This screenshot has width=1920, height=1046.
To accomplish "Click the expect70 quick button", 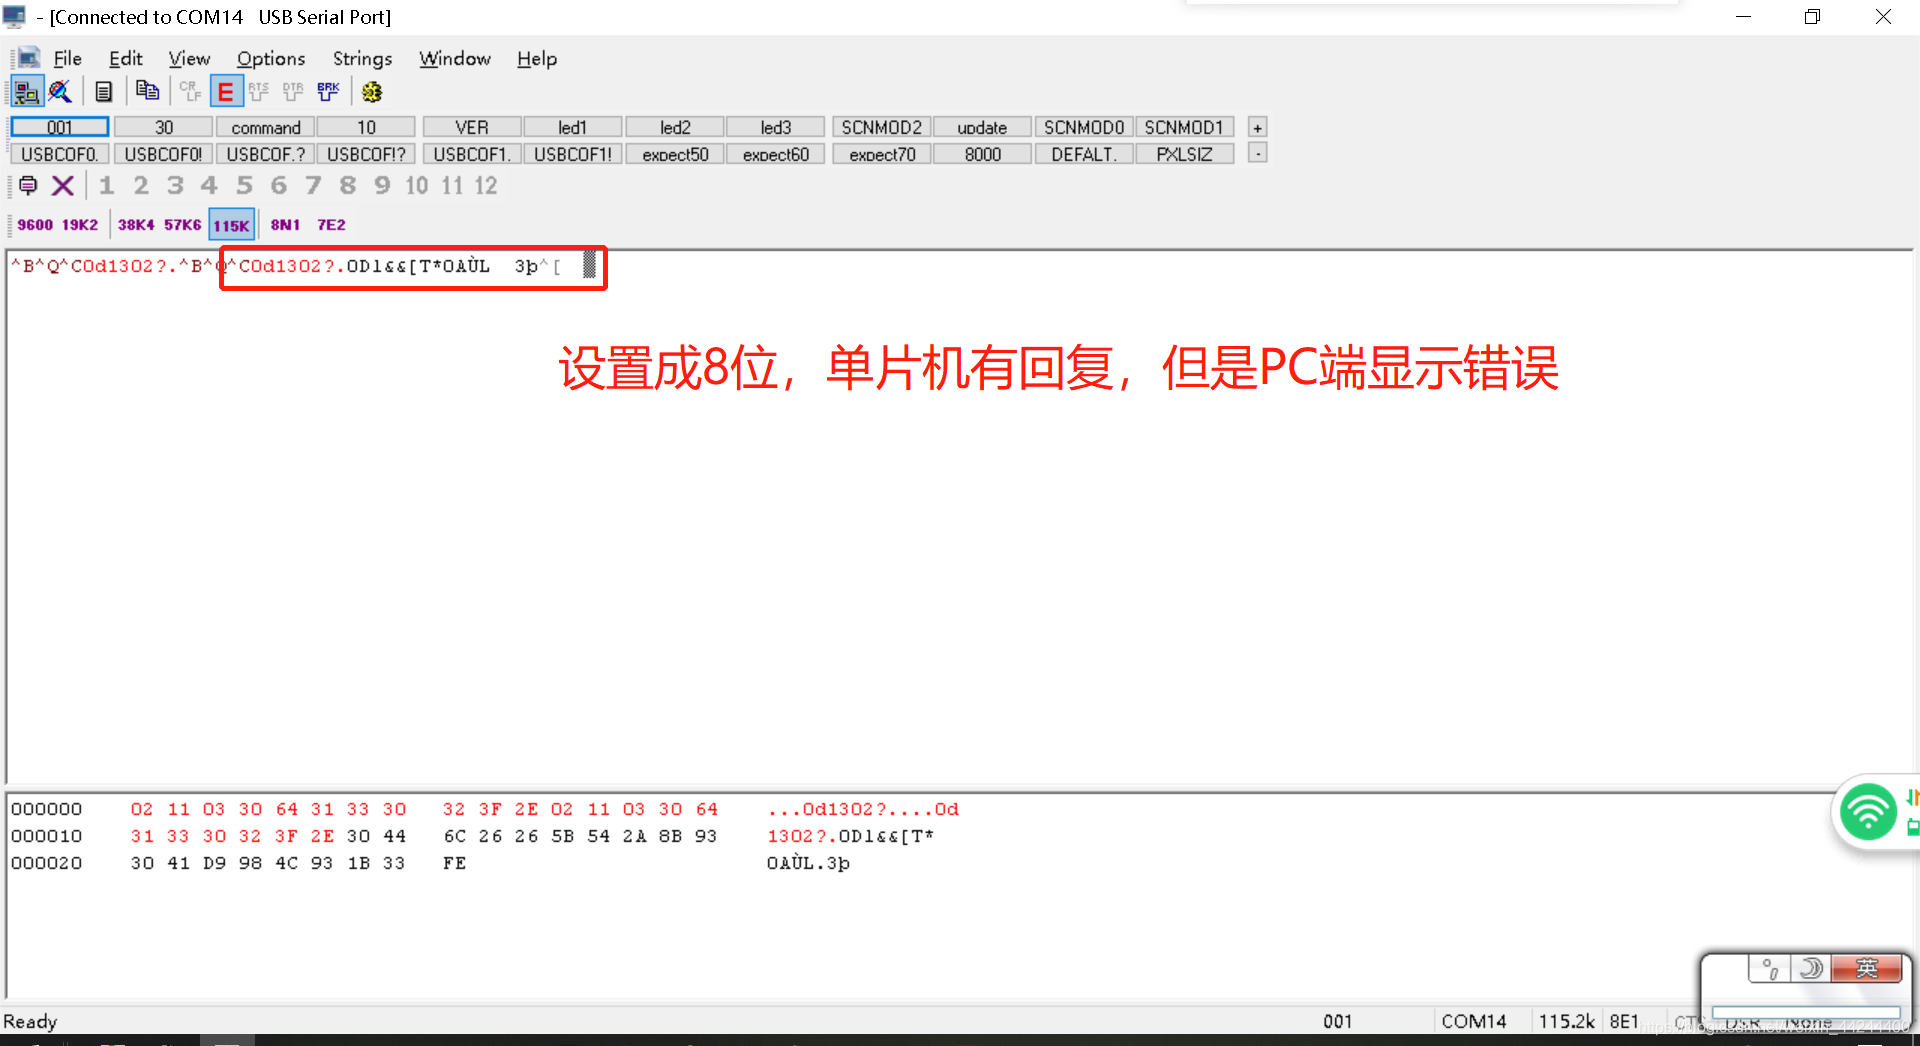I will point(882,154).
